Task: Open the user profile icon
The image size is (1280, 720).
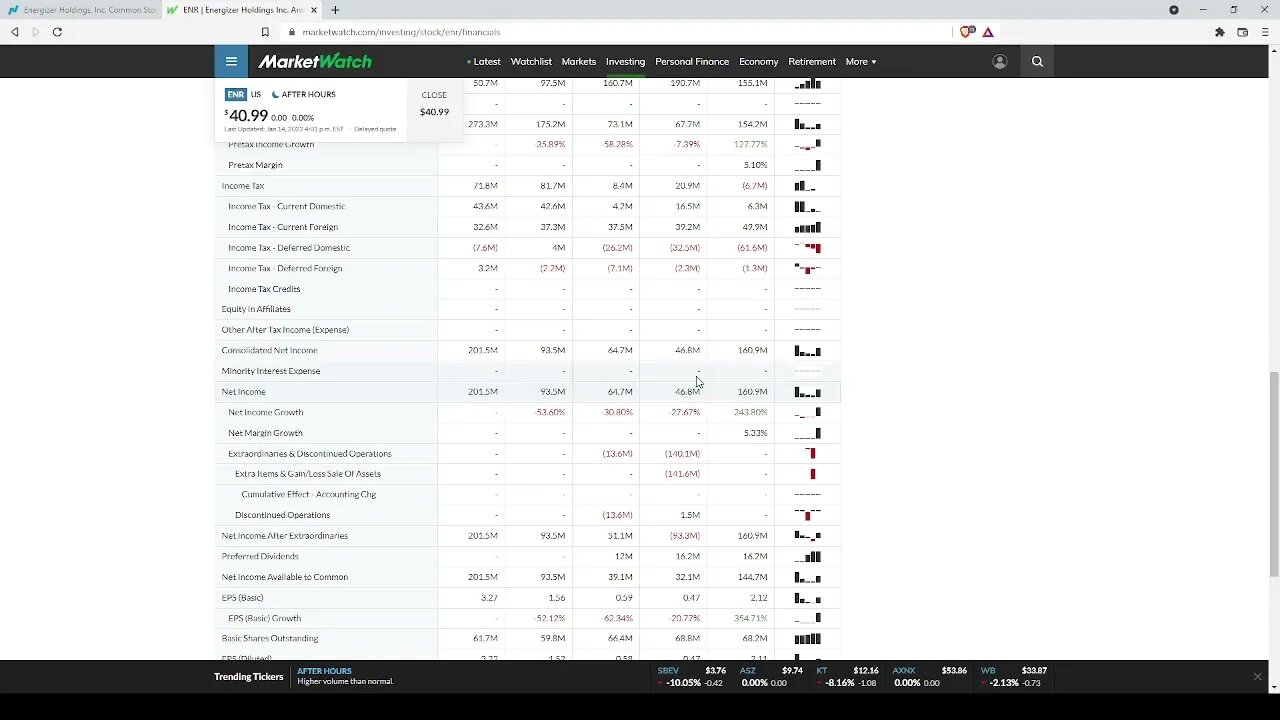Action: pyautogui.click(x=999, y=61)
